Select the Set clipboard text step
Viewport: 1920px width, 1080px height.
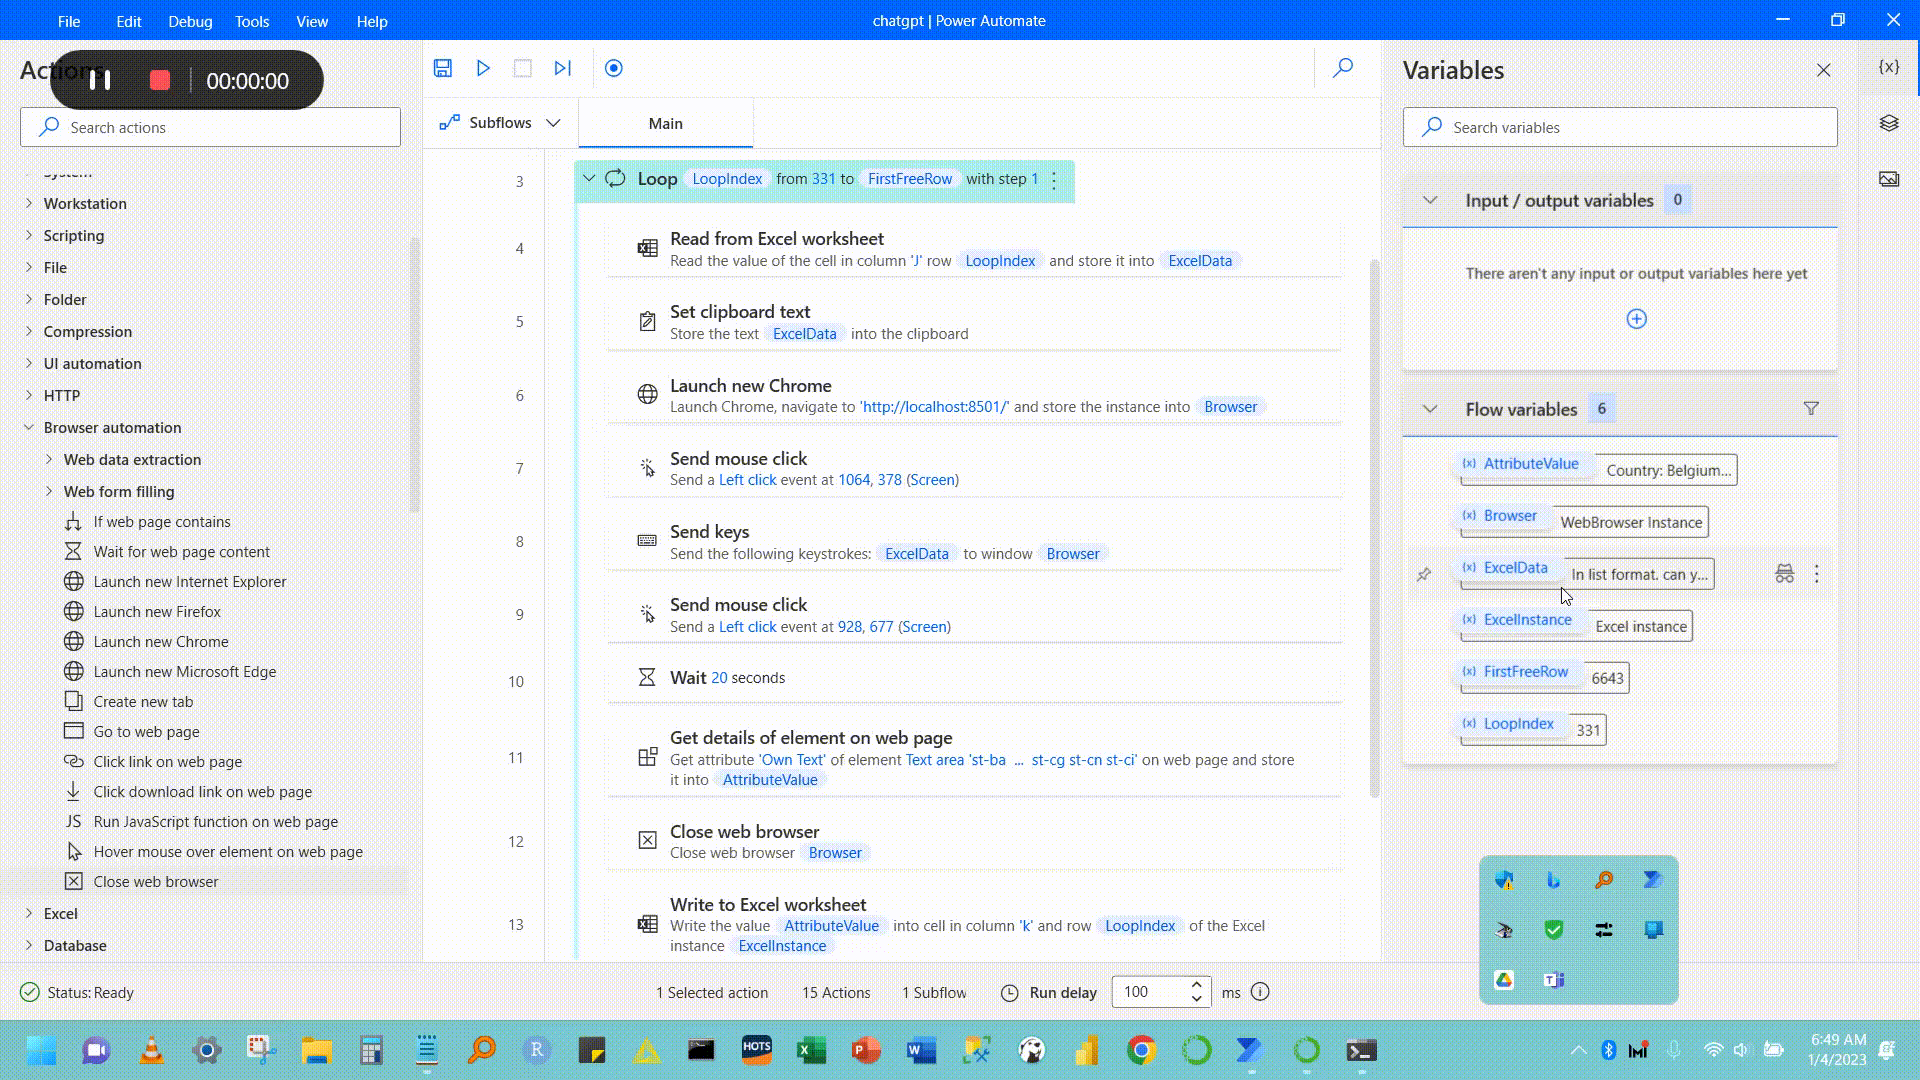tap(973, 322)
